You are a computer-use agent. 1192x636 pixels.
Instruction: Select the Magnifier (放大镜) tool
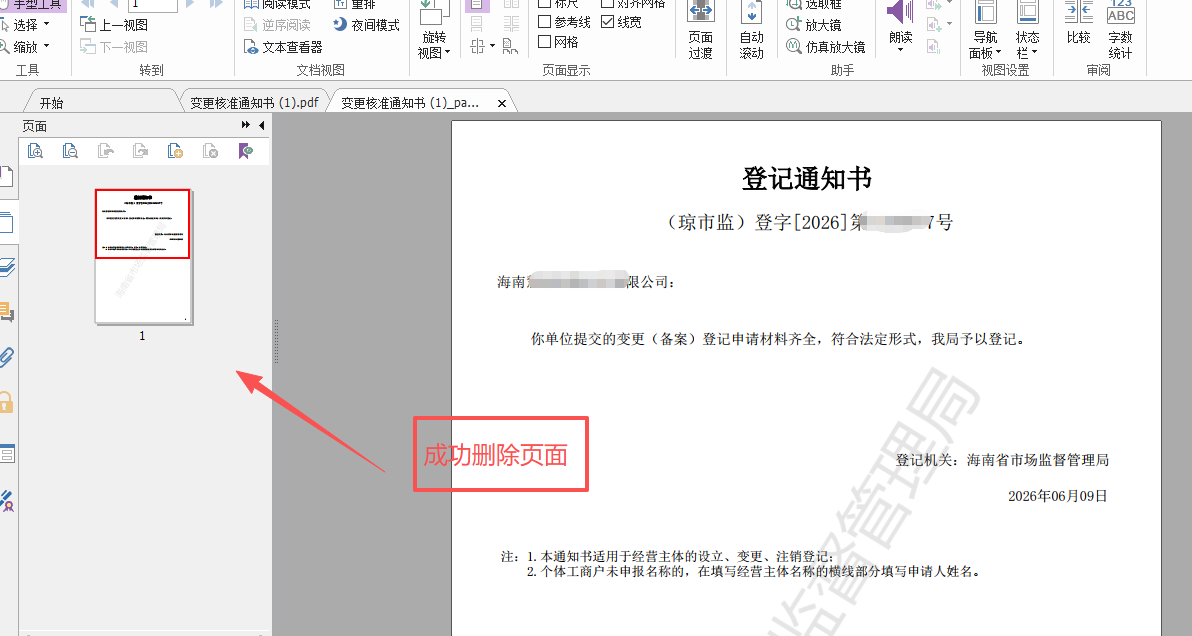(x=813, y=25)
